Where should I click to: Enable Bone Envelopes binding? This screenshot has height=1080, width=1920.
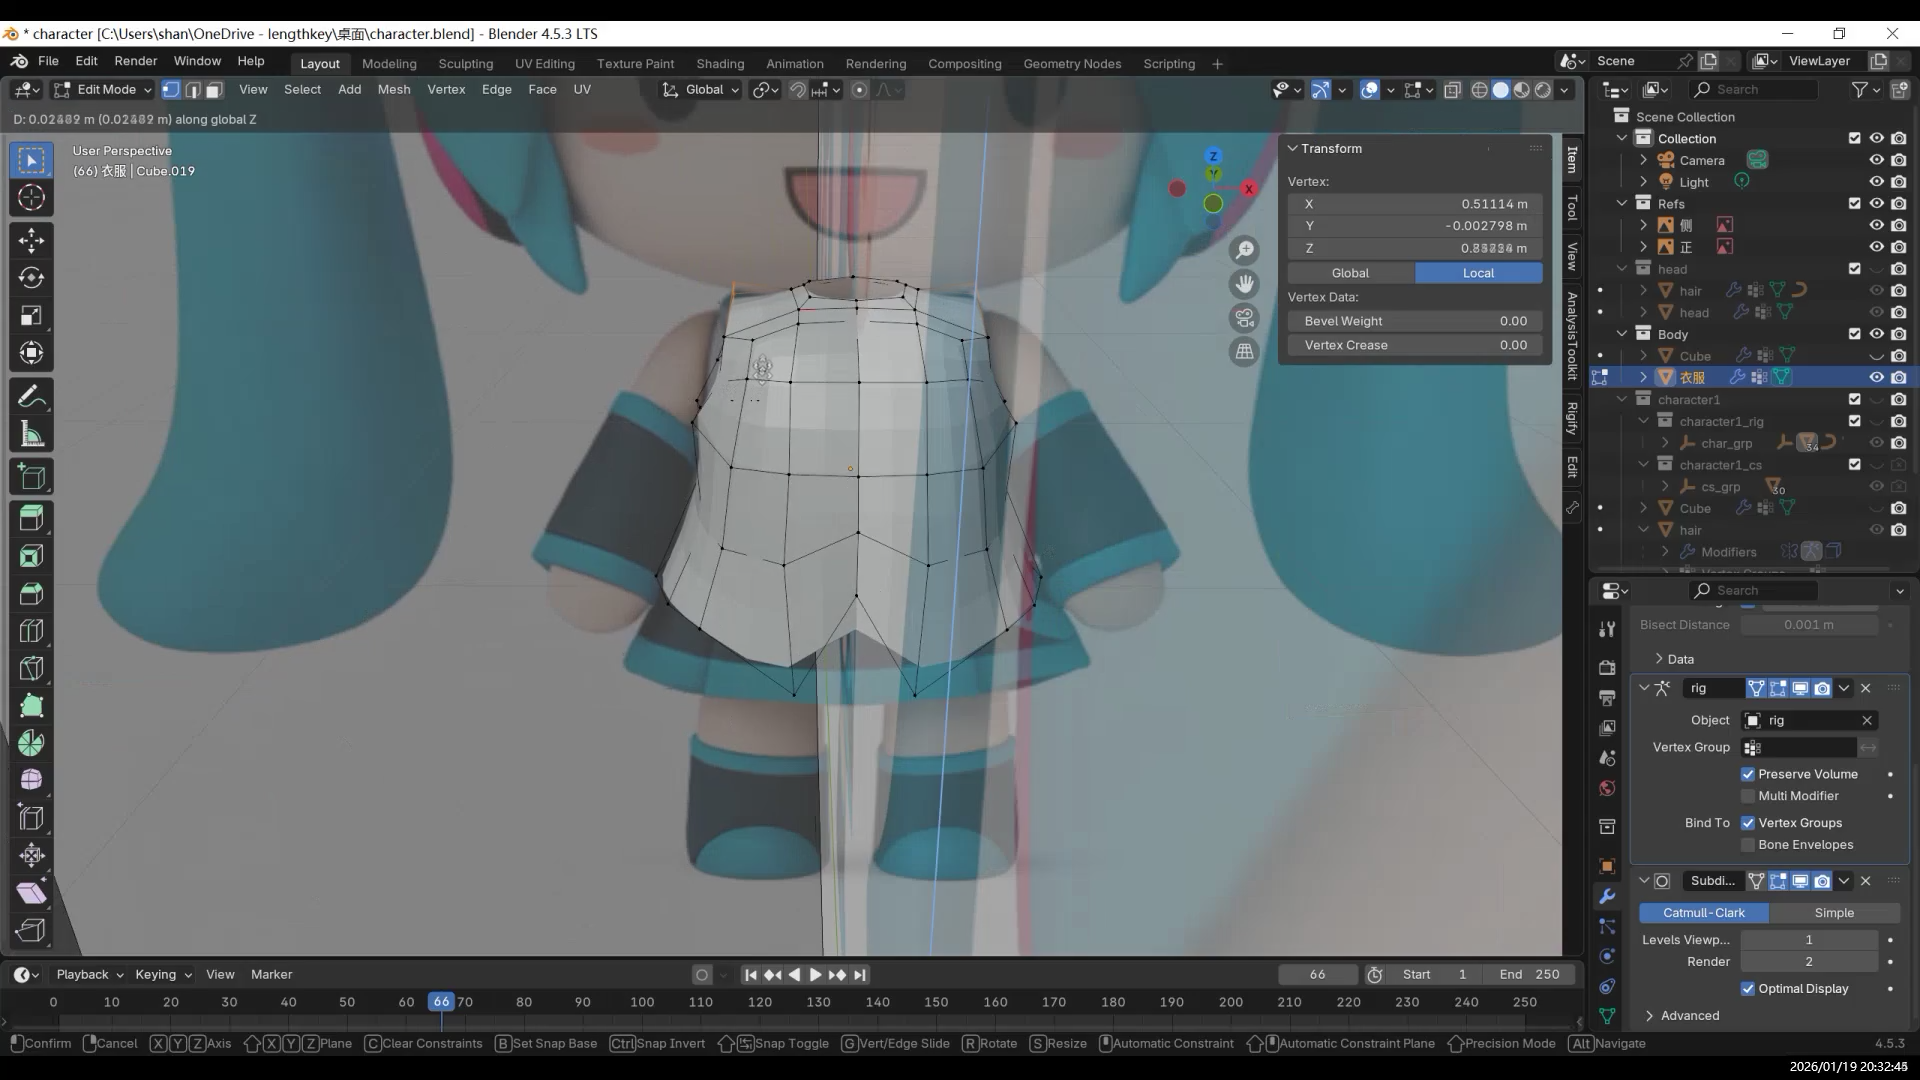point(1748,845)
